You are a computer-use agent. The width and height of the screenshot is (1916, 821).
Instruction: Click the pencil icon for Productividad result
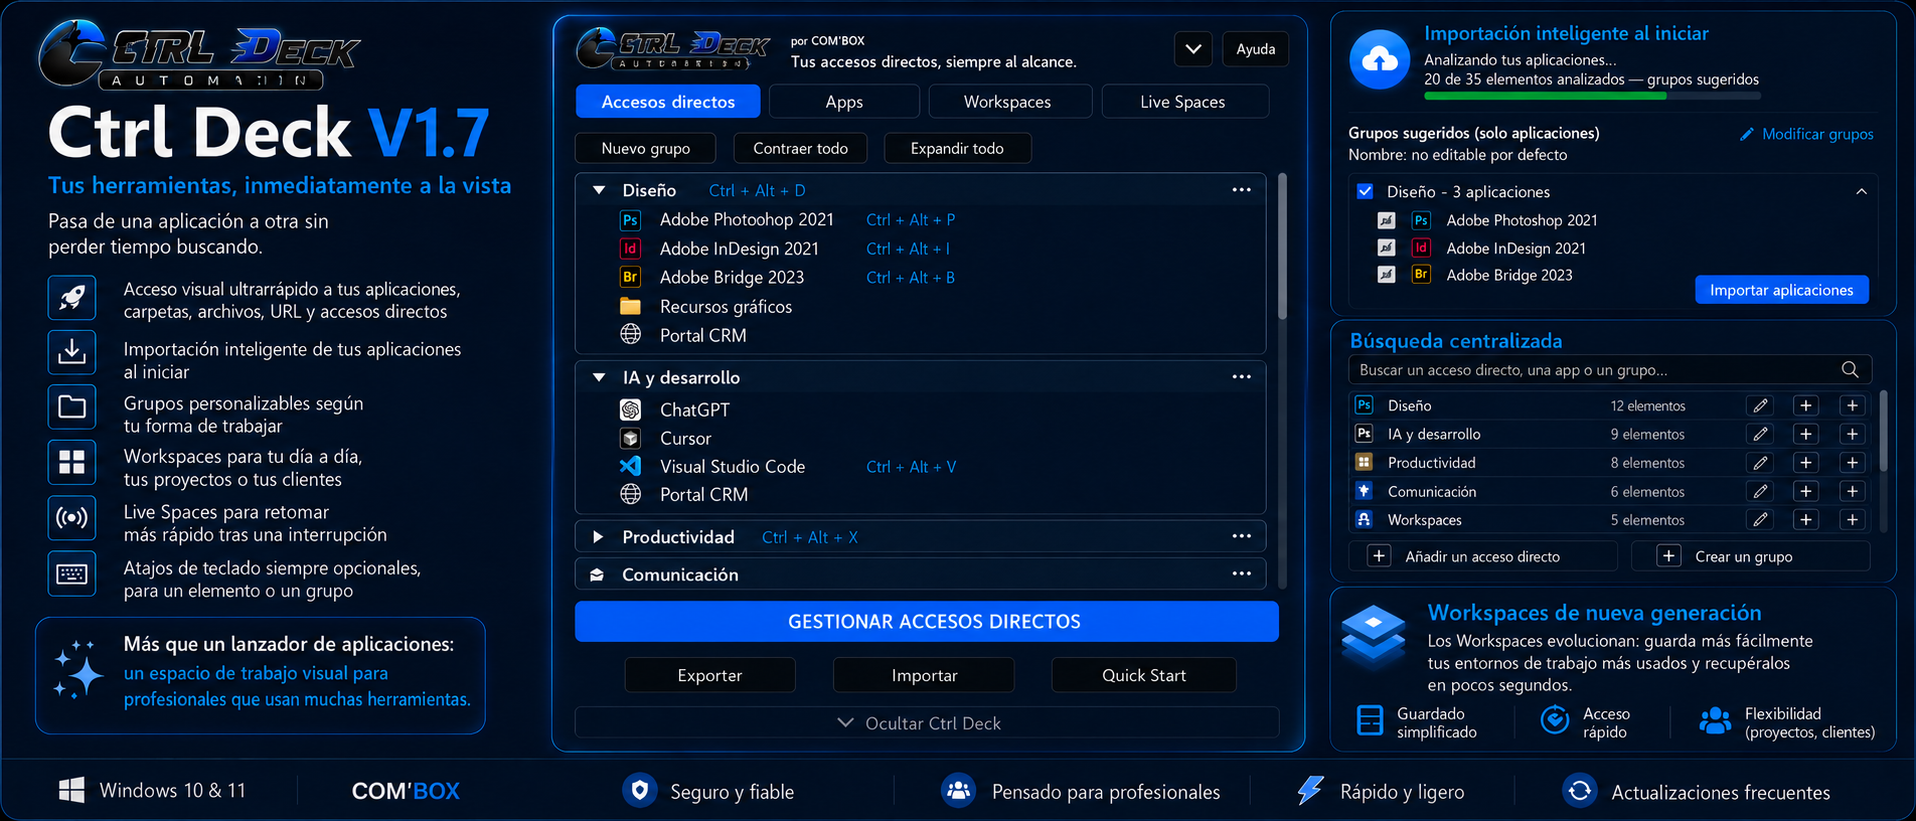pos(1760,463)
